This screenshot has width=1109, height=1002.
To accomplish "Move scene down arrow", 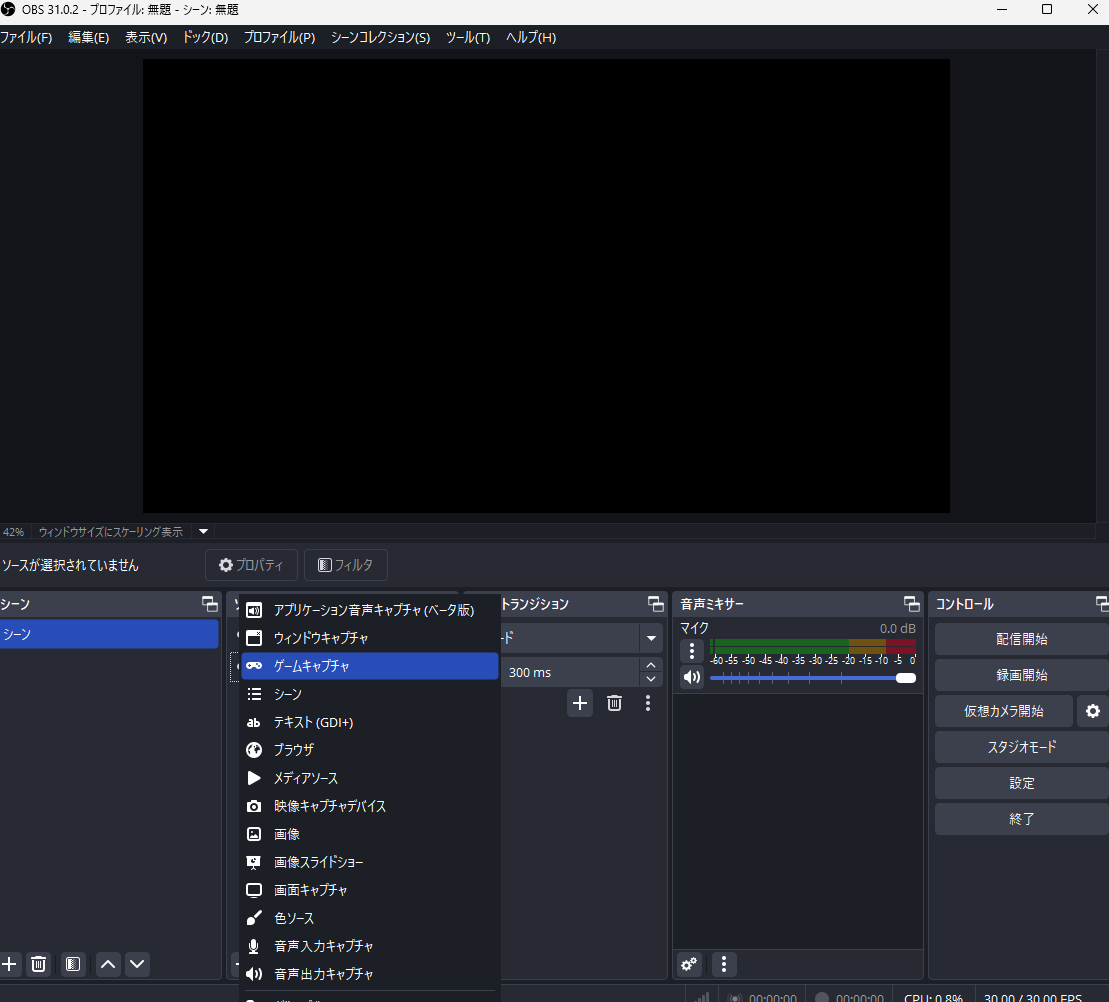I will pyautogui.click(x=137, y=964).
